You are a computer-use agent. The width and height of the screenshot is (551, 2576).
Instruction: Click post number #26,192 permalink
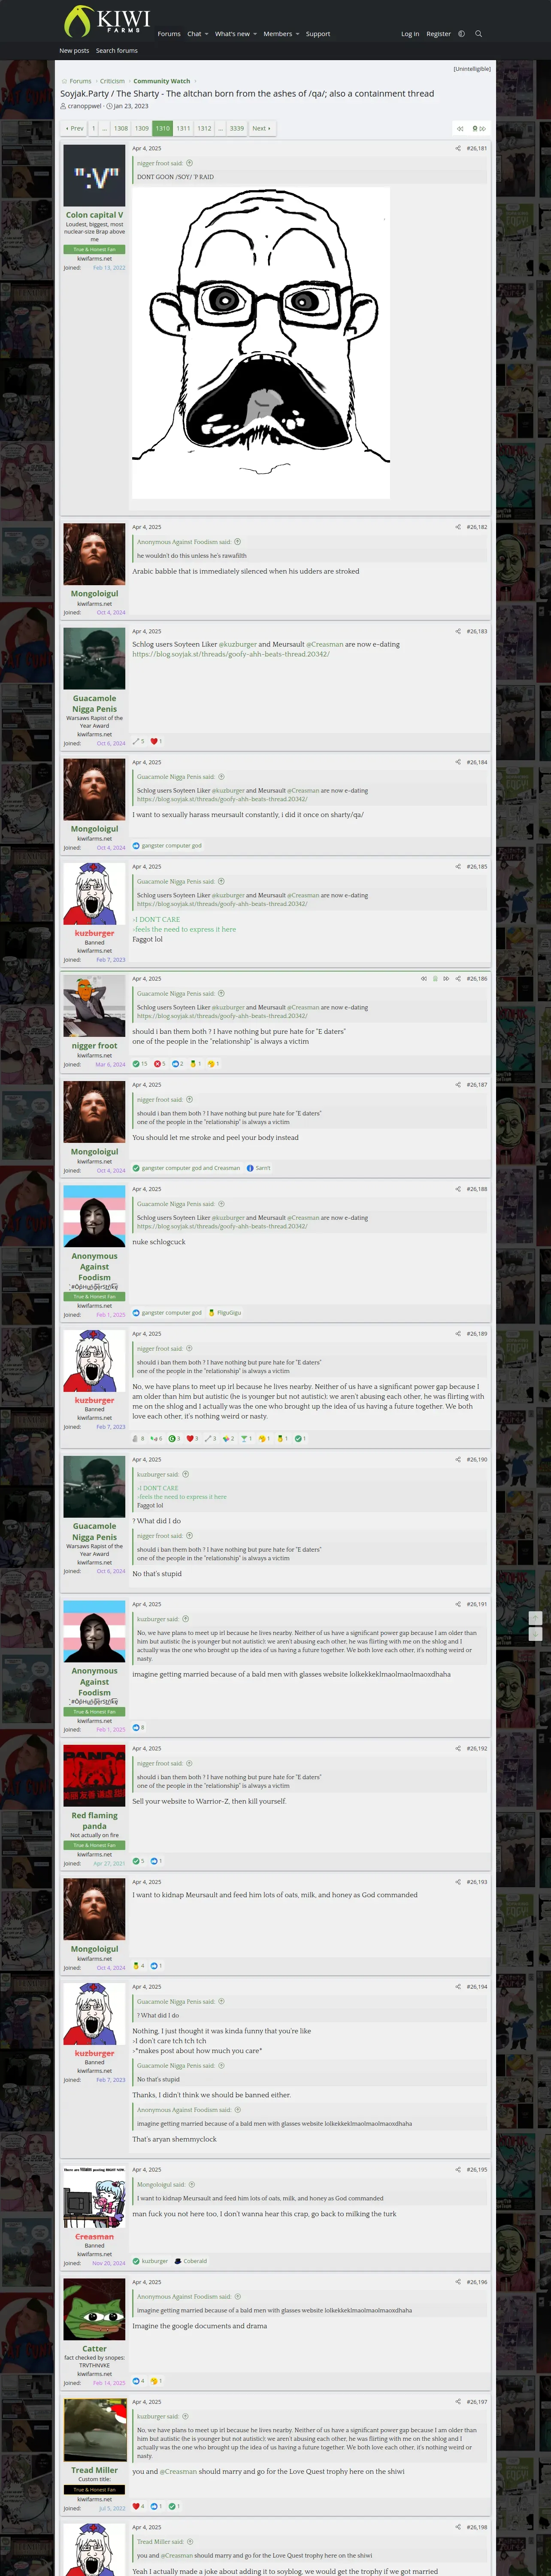[x=477, y=1749]
